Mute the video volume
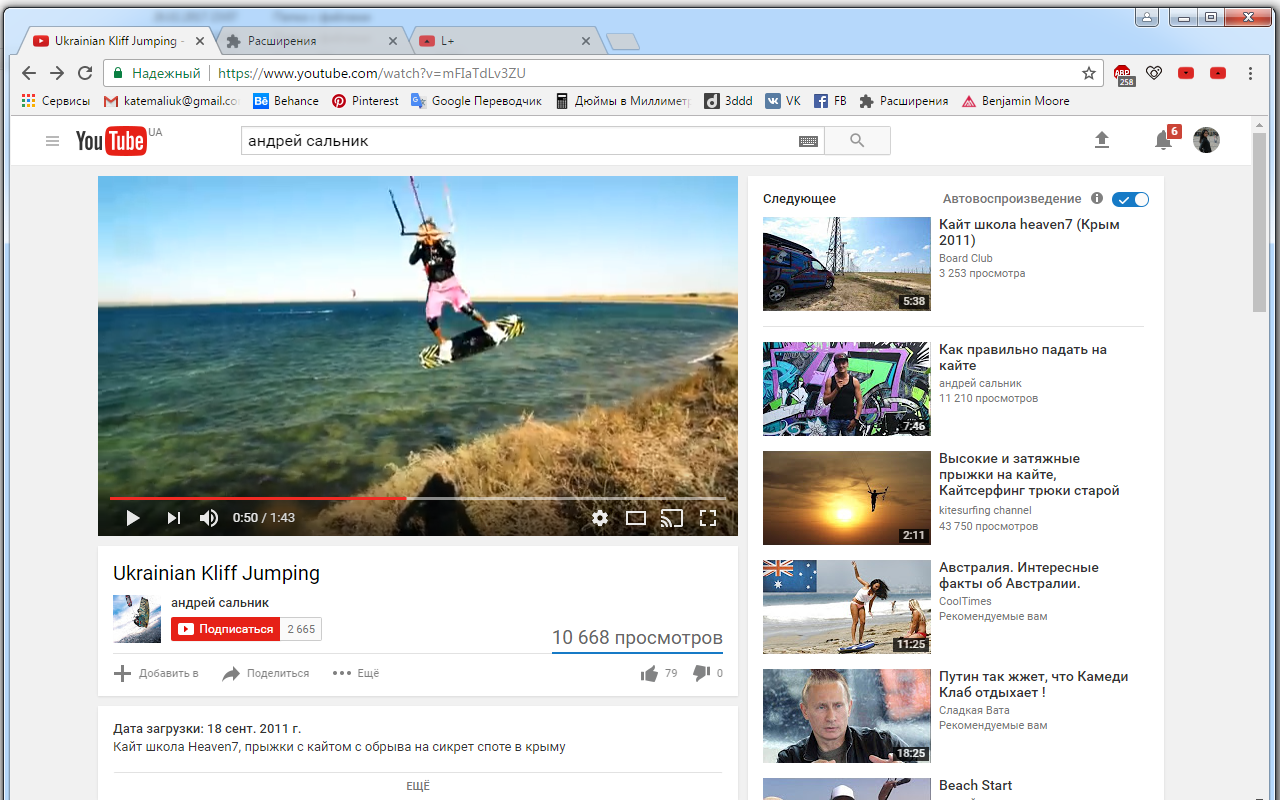Screen dimensions: 1280x800 (x=209, y=518)
